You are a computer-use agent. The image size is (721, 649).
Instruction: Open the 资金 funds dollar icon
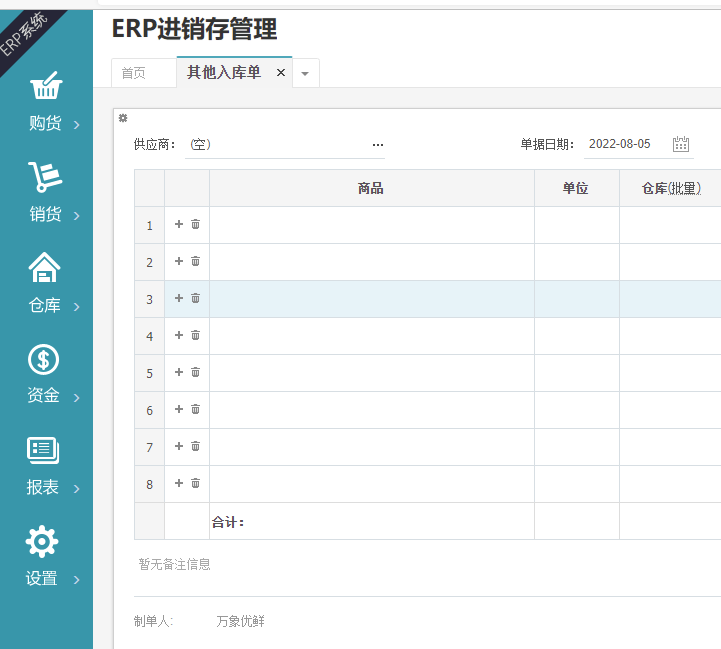click(44, 359)
